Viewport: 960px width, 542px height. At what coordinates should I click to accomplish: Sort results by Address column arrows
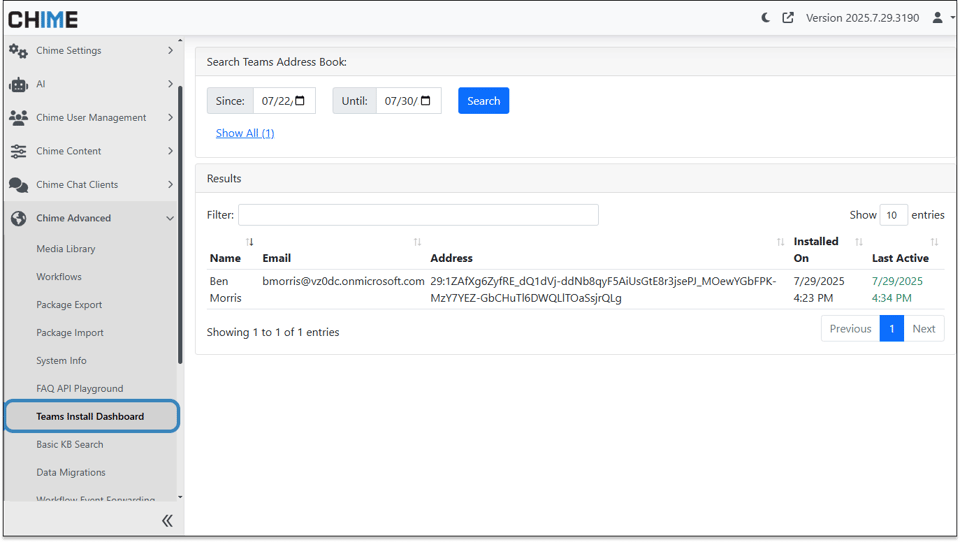(x=781, y=242)
